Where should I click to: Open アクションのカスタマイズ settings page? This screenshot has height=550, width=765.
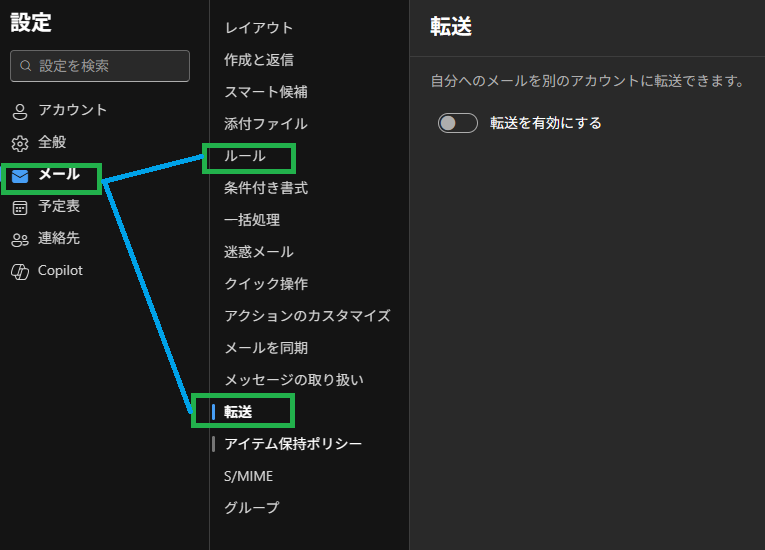point(307,316)
